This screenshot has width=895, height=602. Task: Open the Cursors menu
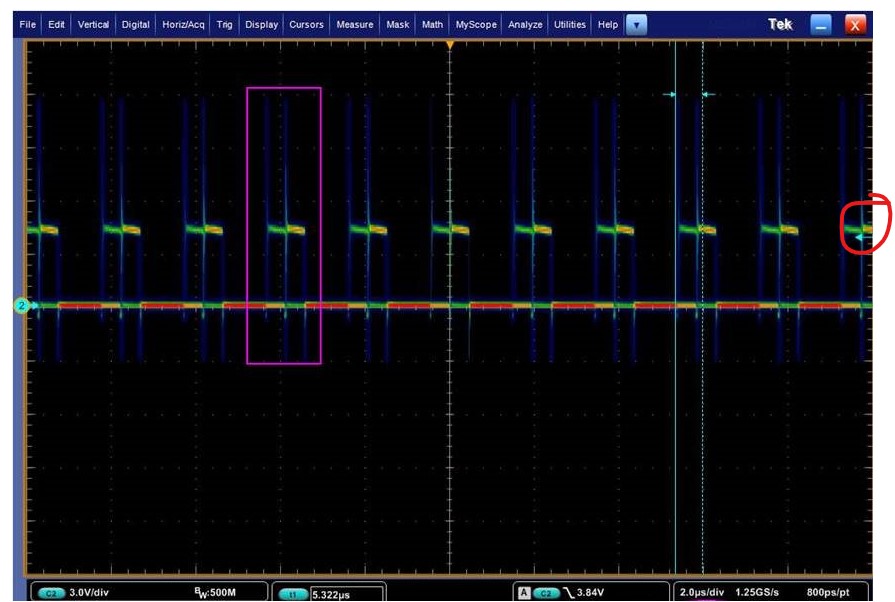click(306, 25)
